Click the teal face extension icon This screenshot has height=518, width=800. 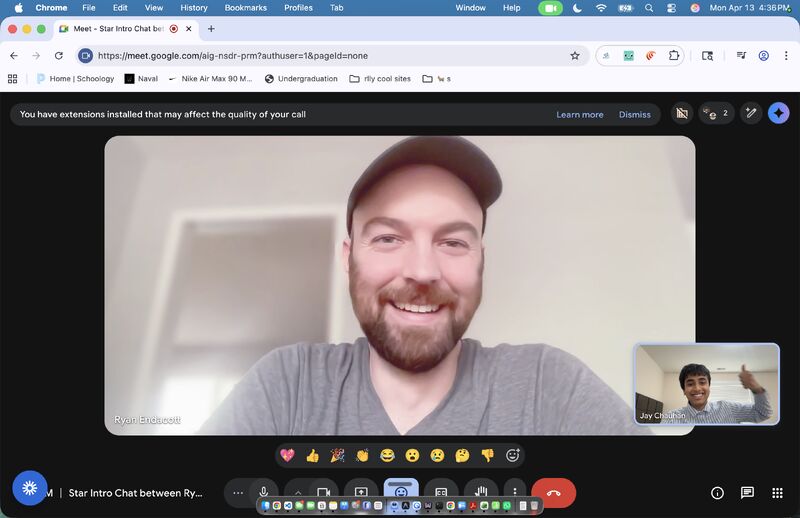[629, 56]
